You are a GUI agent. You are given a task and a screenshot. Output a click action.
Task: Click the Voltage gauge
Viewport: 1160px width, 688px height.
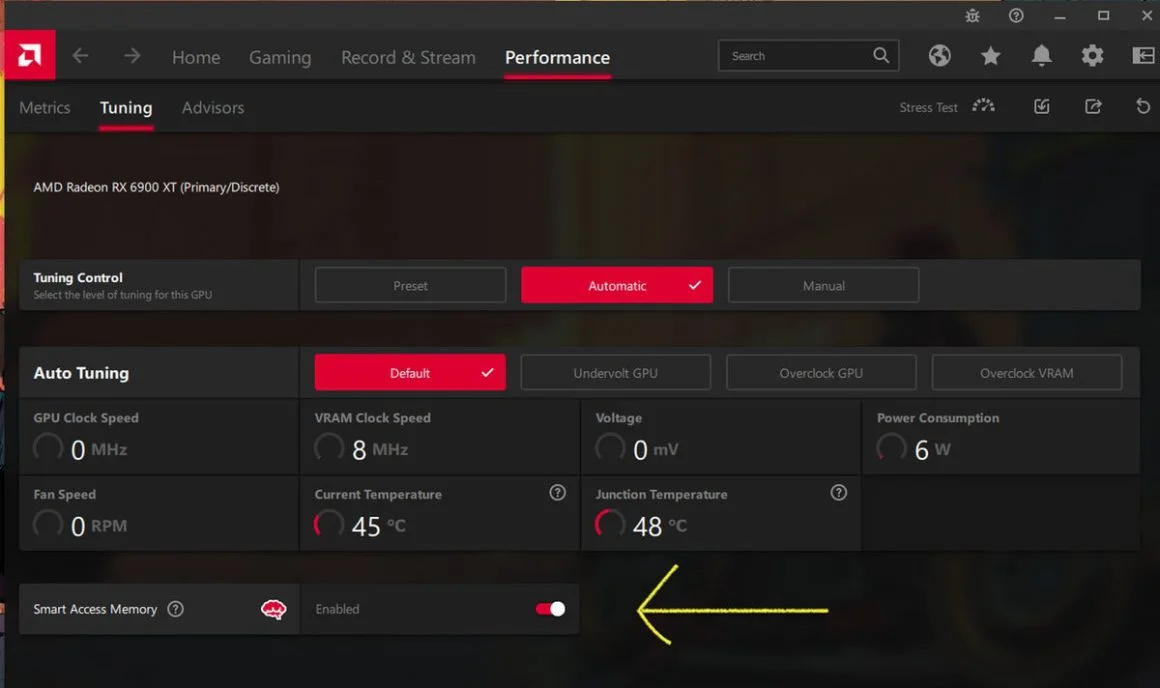[610, 448]
